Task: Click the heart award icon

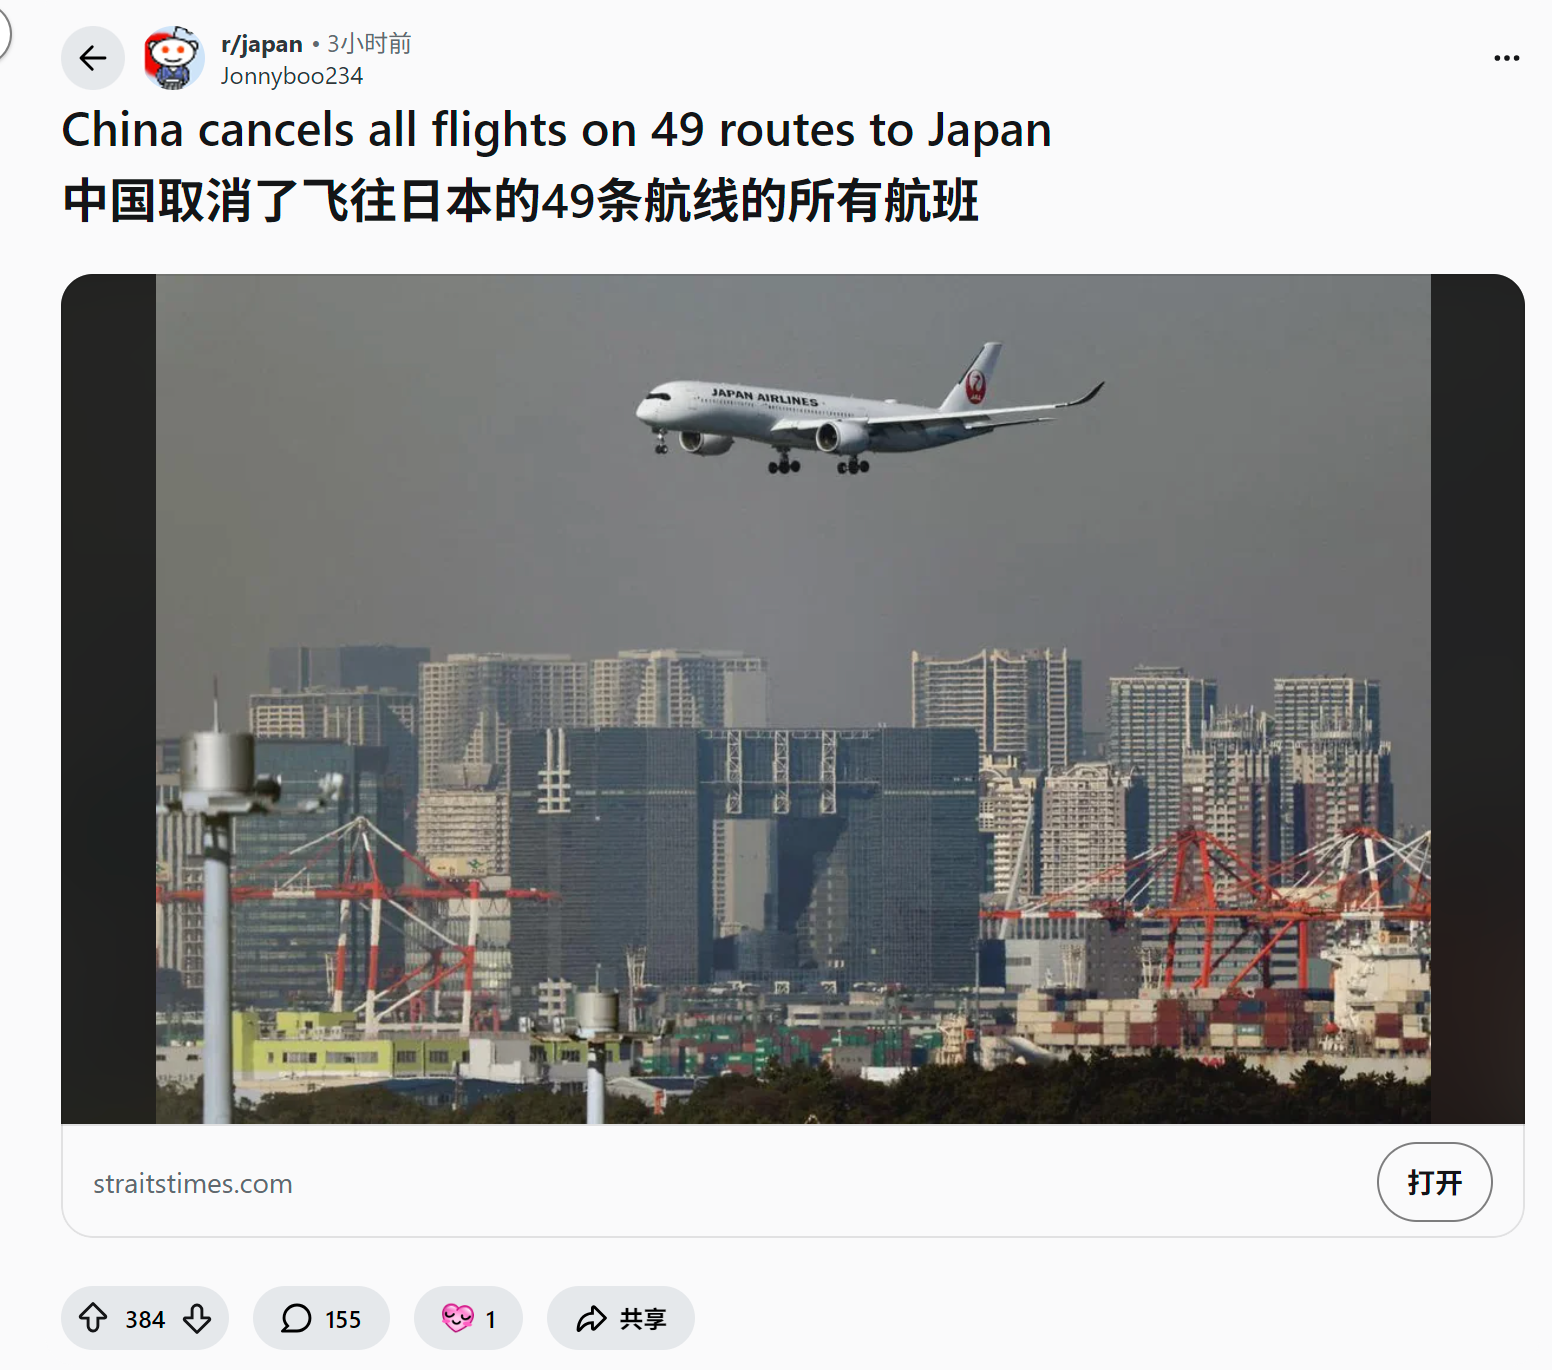Action: [x=458, y=1318]
